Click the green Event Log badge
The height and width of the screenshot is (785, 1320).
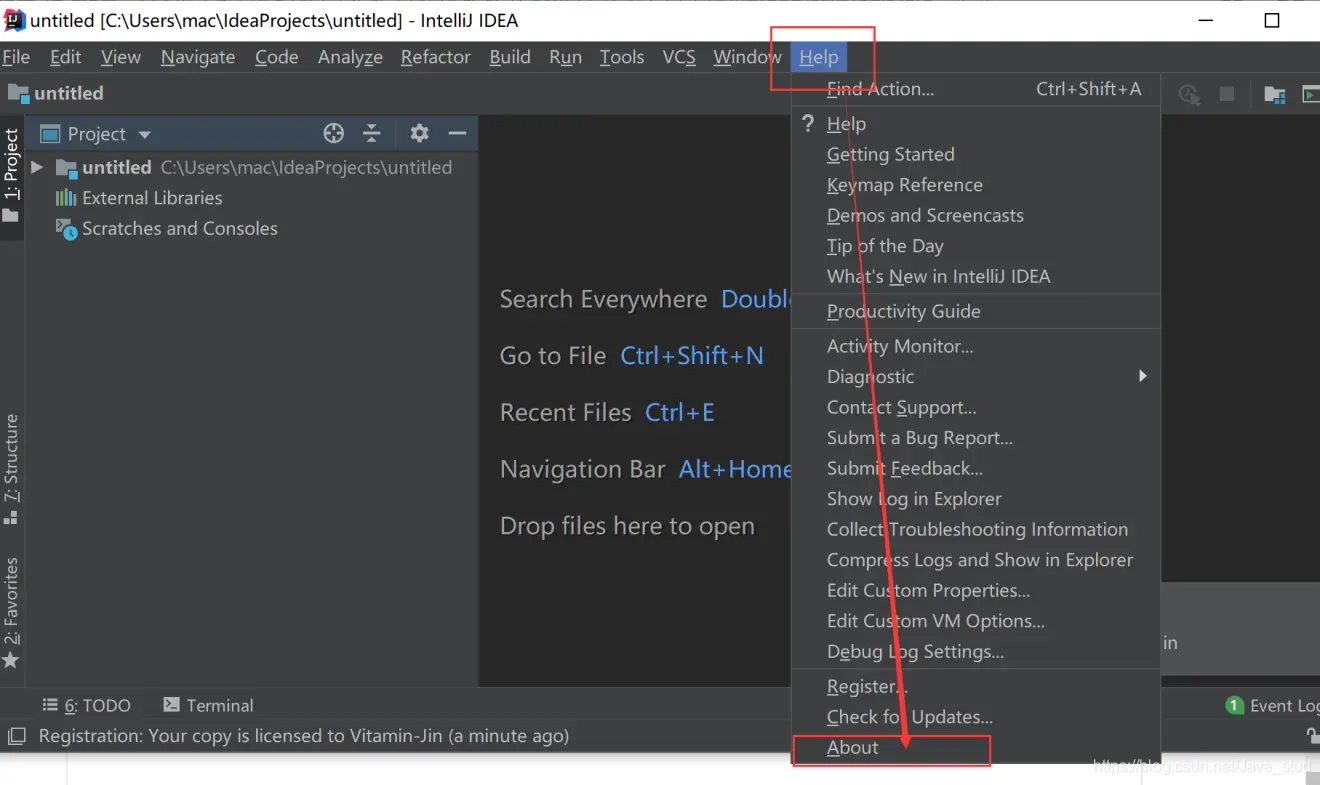tap(1234, 705)
